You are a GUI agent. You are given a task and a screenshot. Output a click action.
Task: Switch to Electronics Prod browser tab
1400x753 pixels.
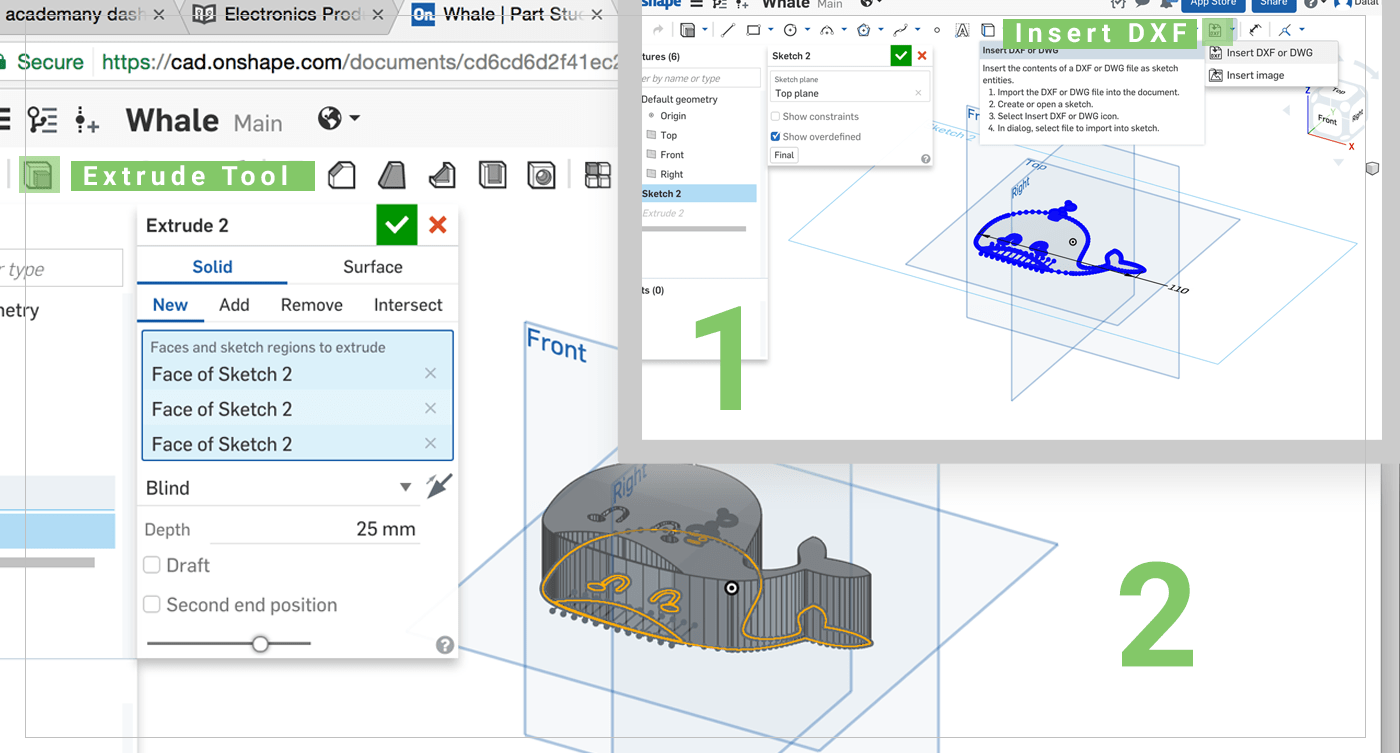click(289, 14)
